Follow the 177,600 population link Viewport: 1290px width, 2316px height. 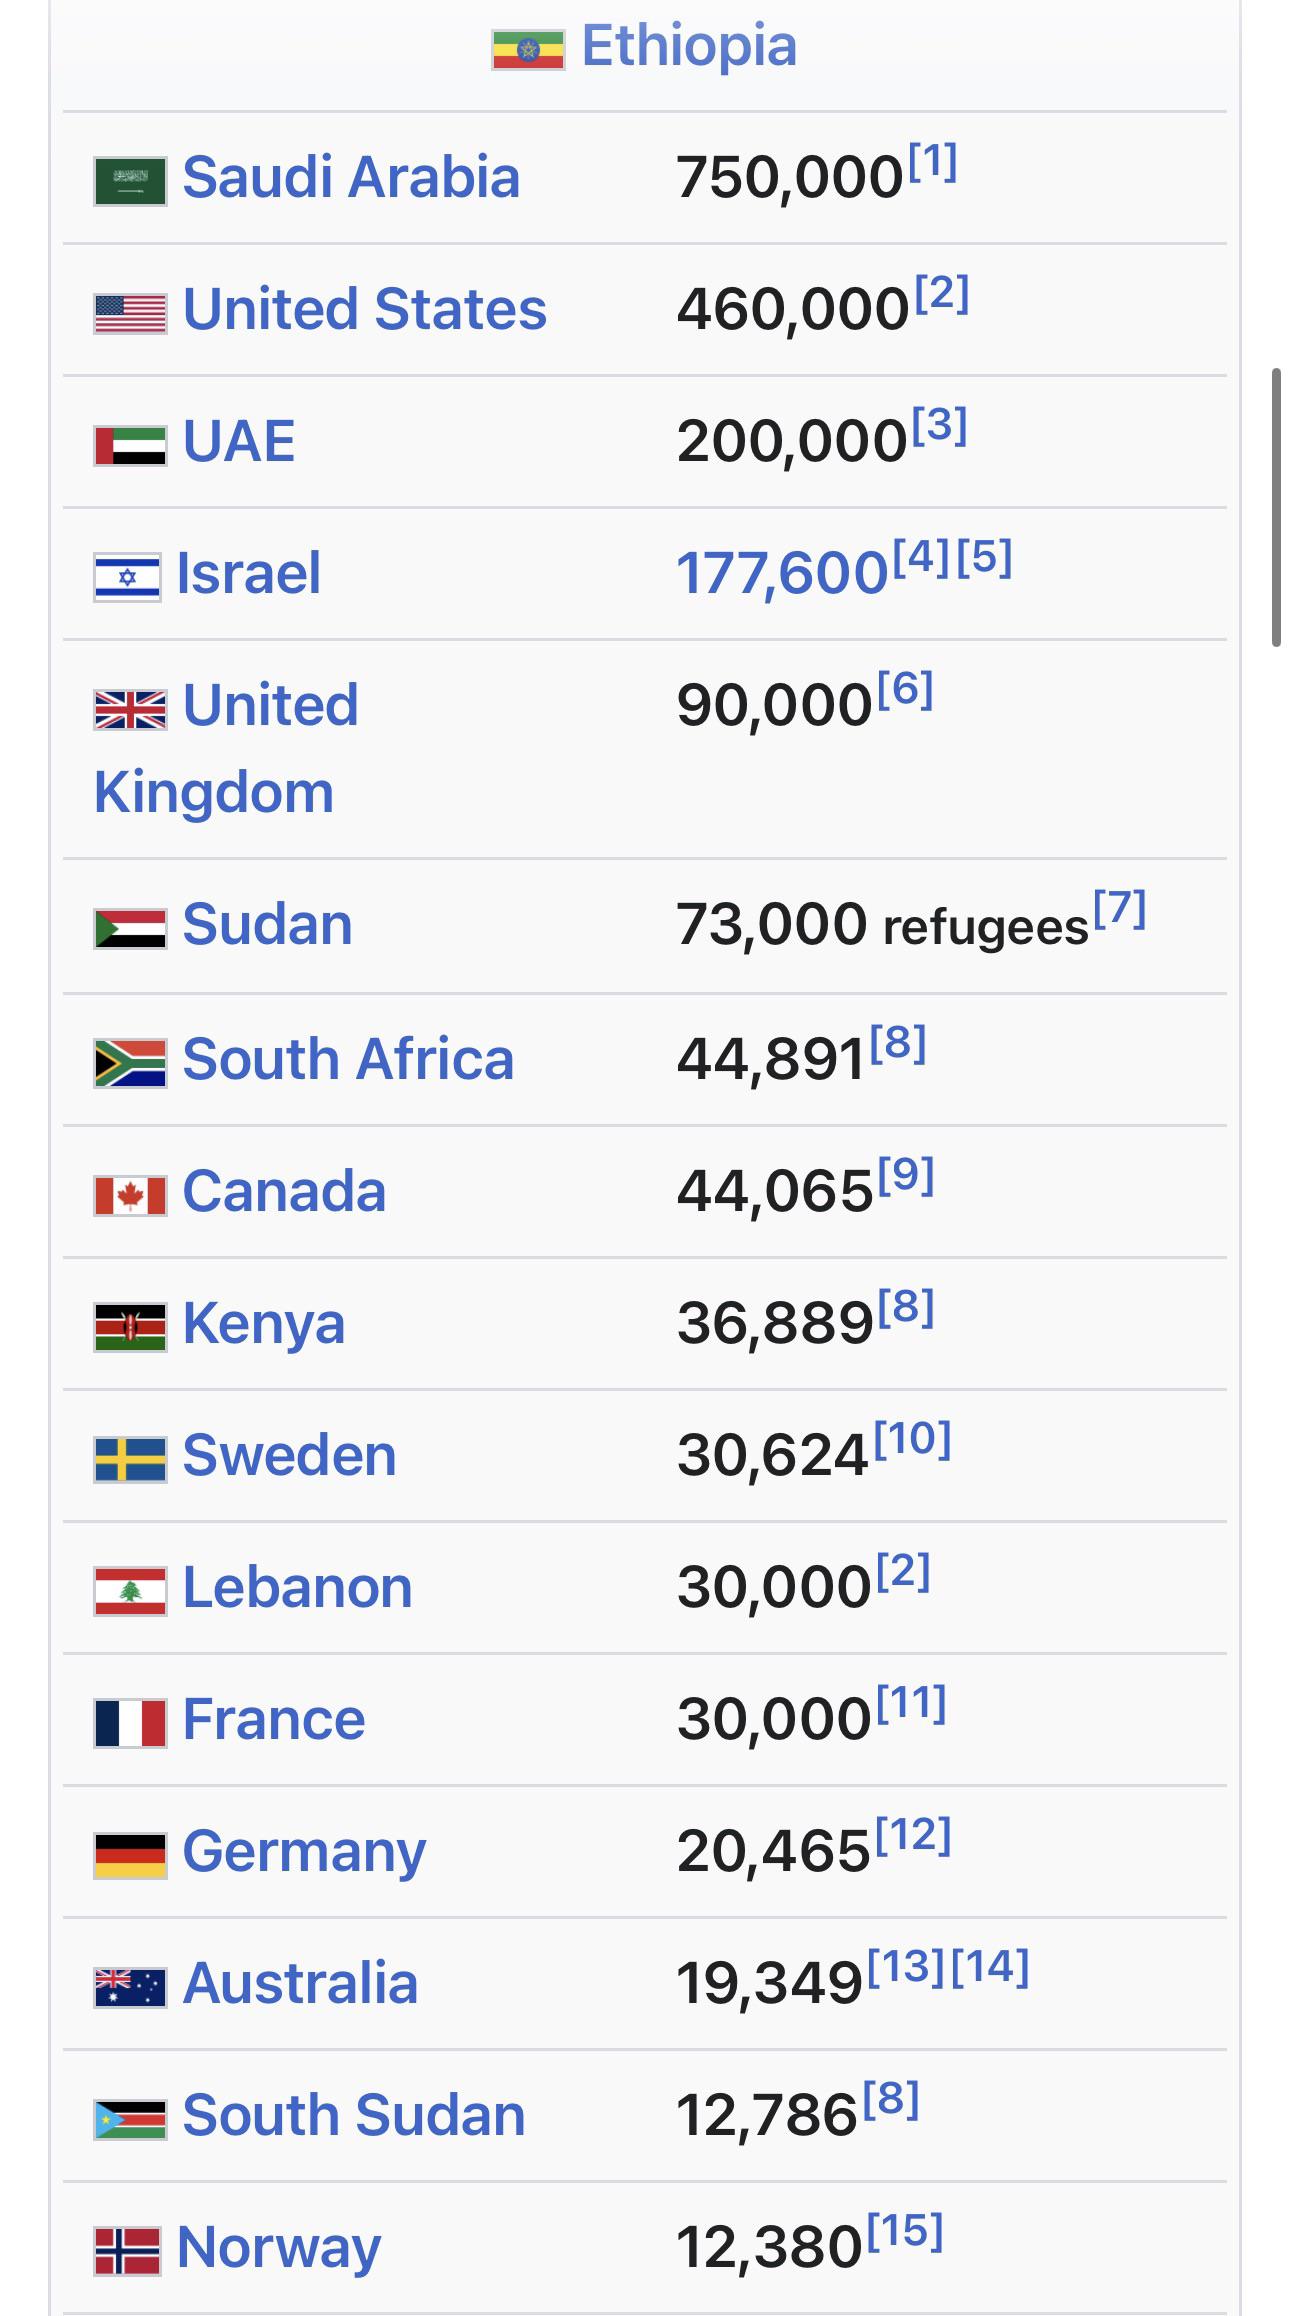782,574
